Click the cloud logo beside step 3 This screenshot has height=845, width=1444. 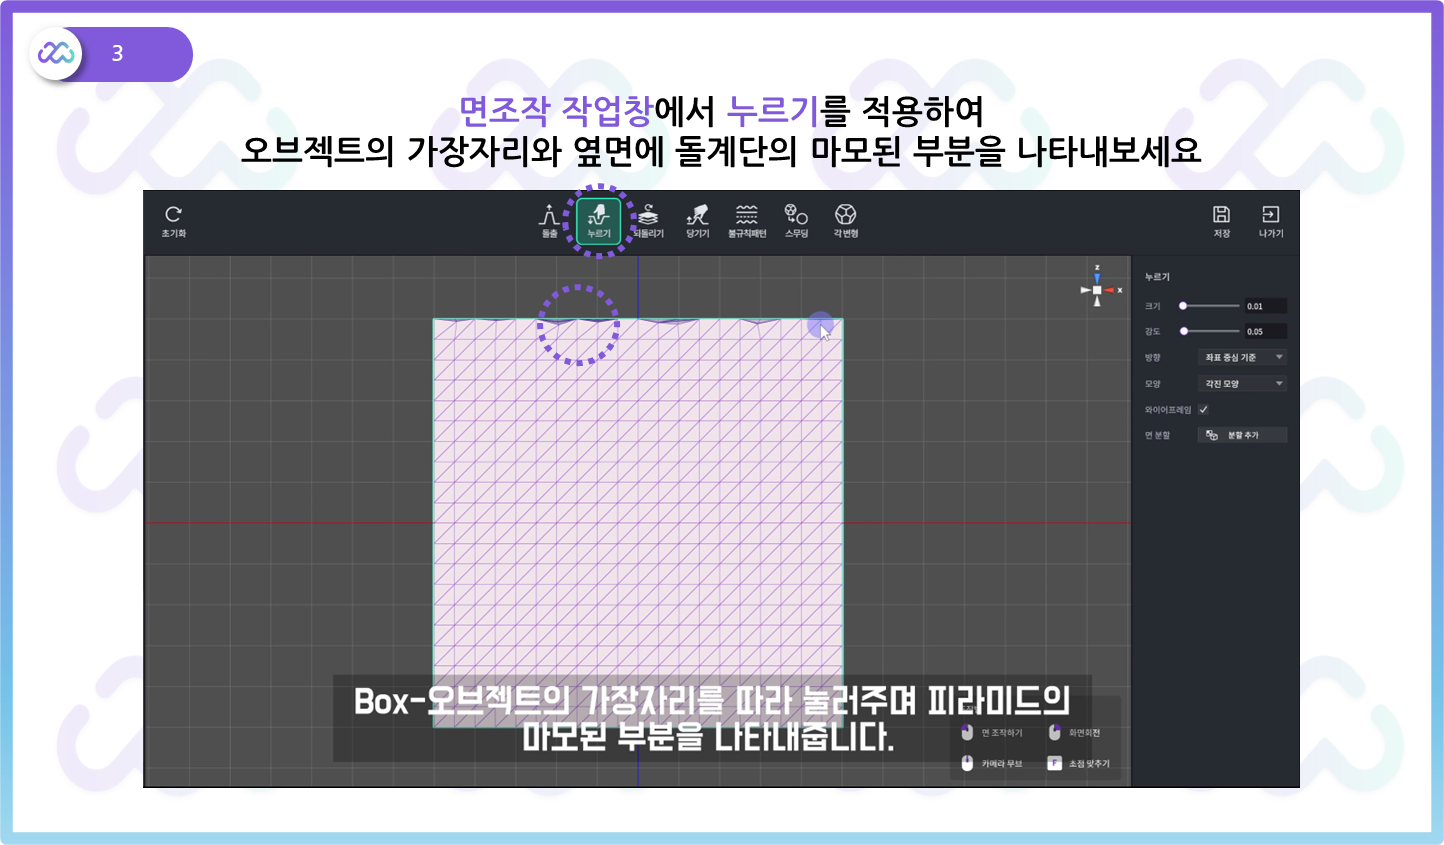(56, 53)
